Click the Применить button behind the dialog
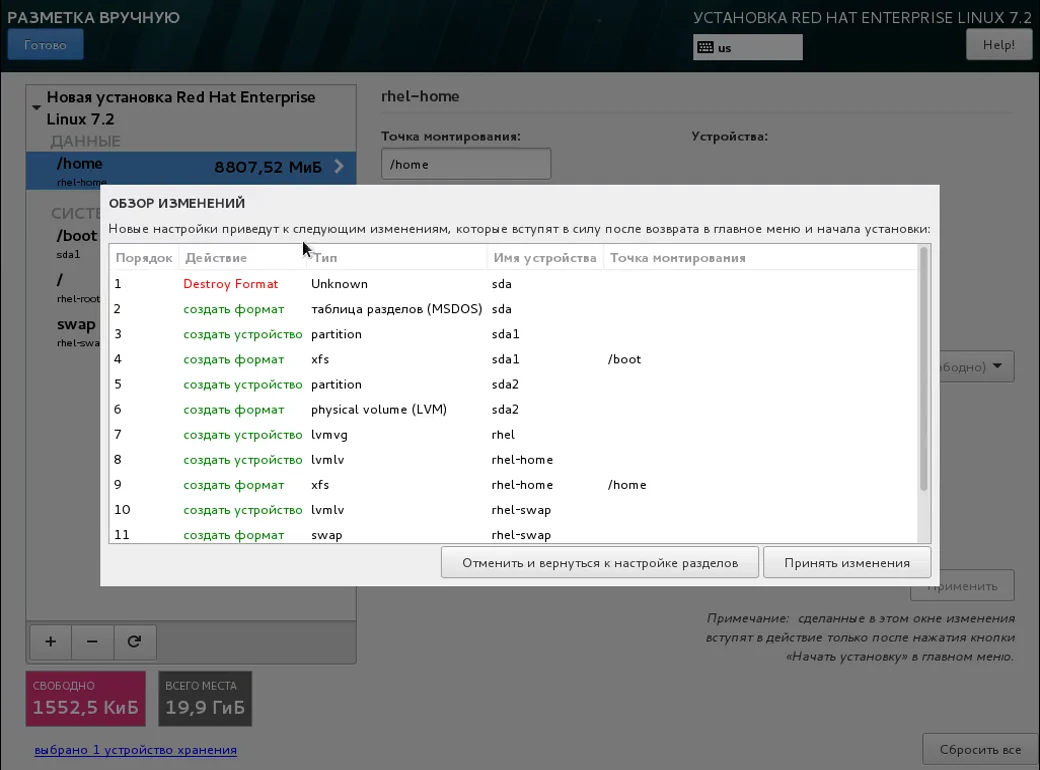1040x770 pixels. coord(962,586)
